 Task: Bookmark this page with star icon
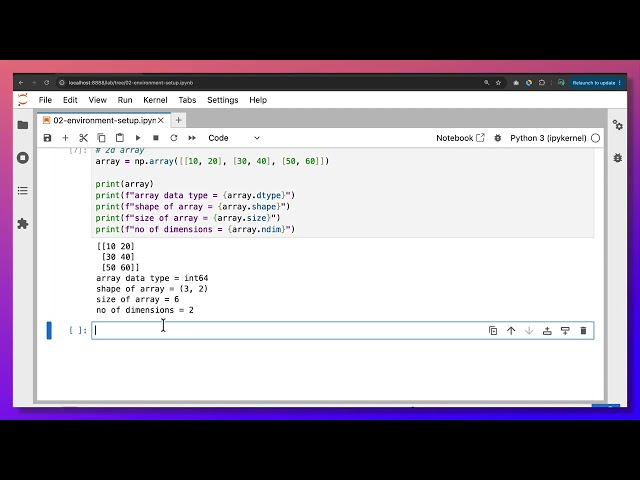[x=498, y=83]
